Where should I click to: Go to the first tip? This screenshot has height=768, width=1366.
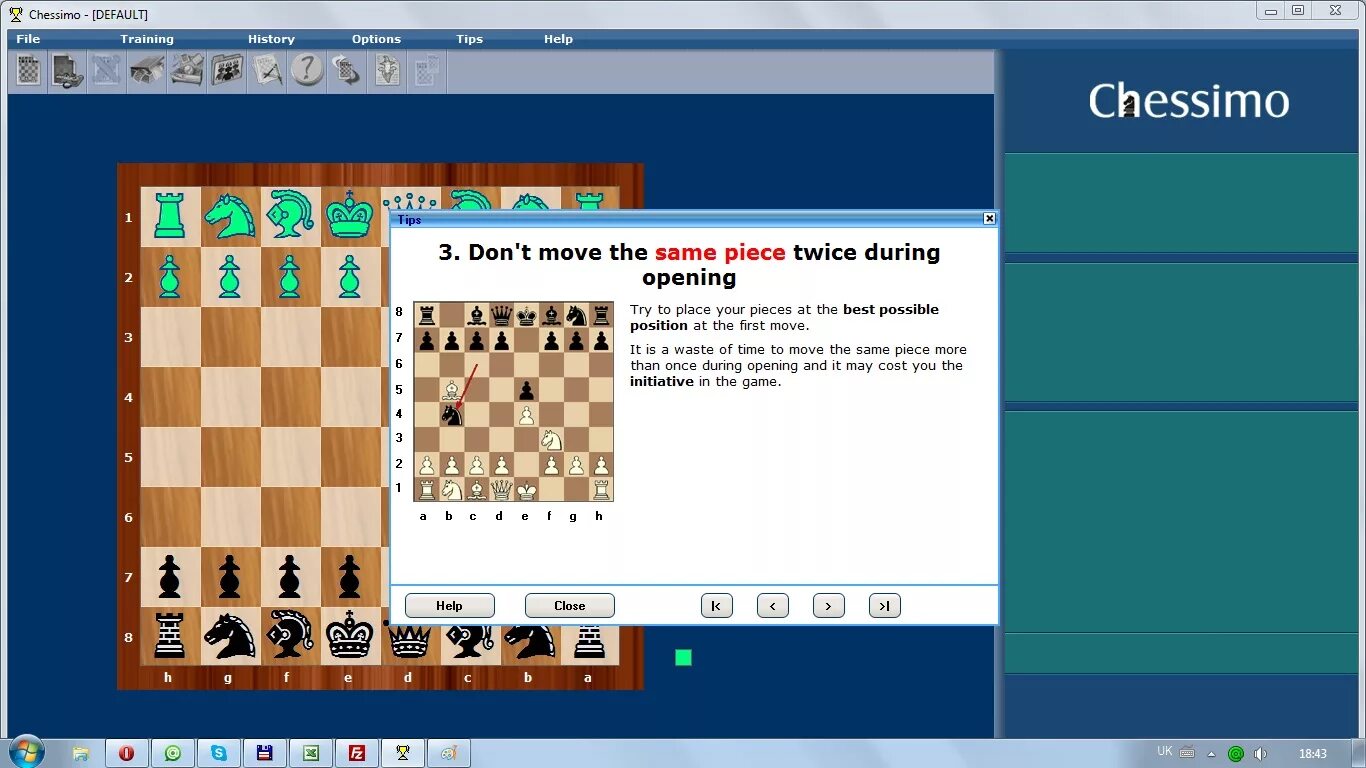[716, 605]
